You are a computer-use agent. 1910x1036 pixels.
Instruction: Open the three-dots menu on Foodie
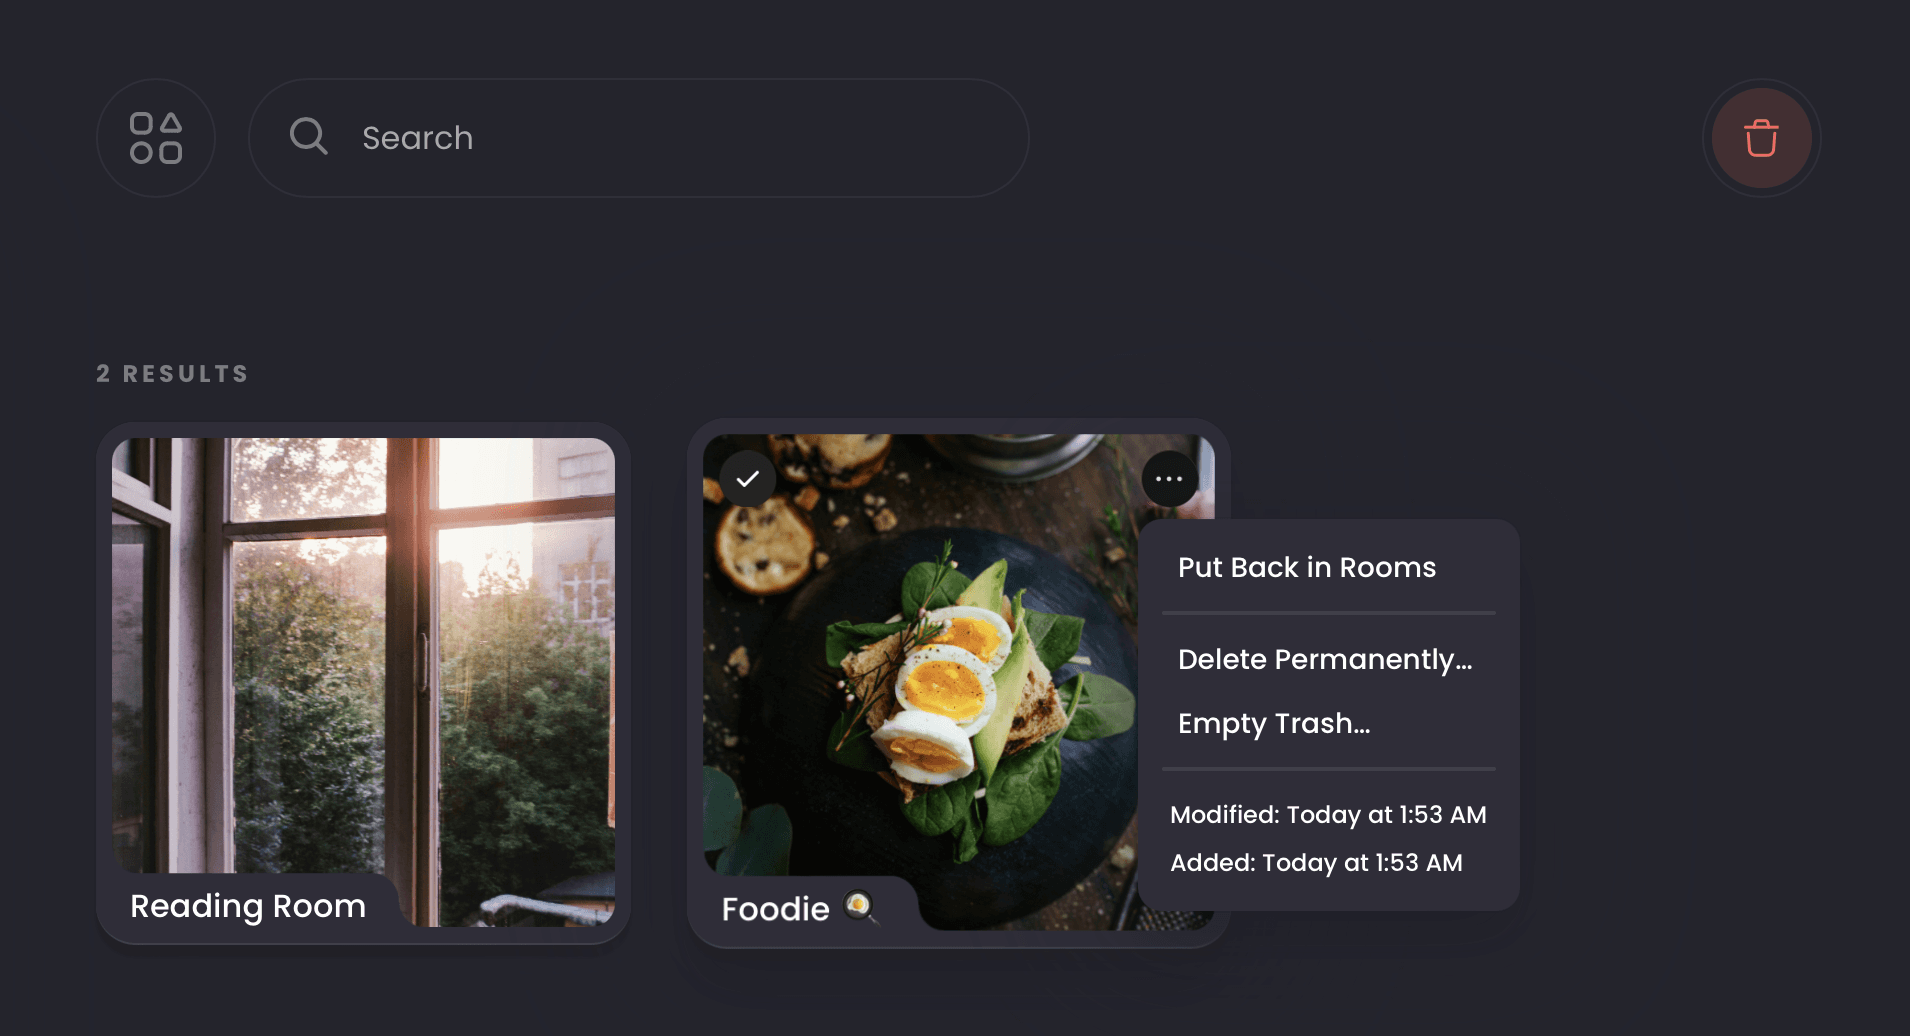point(1169,479)
